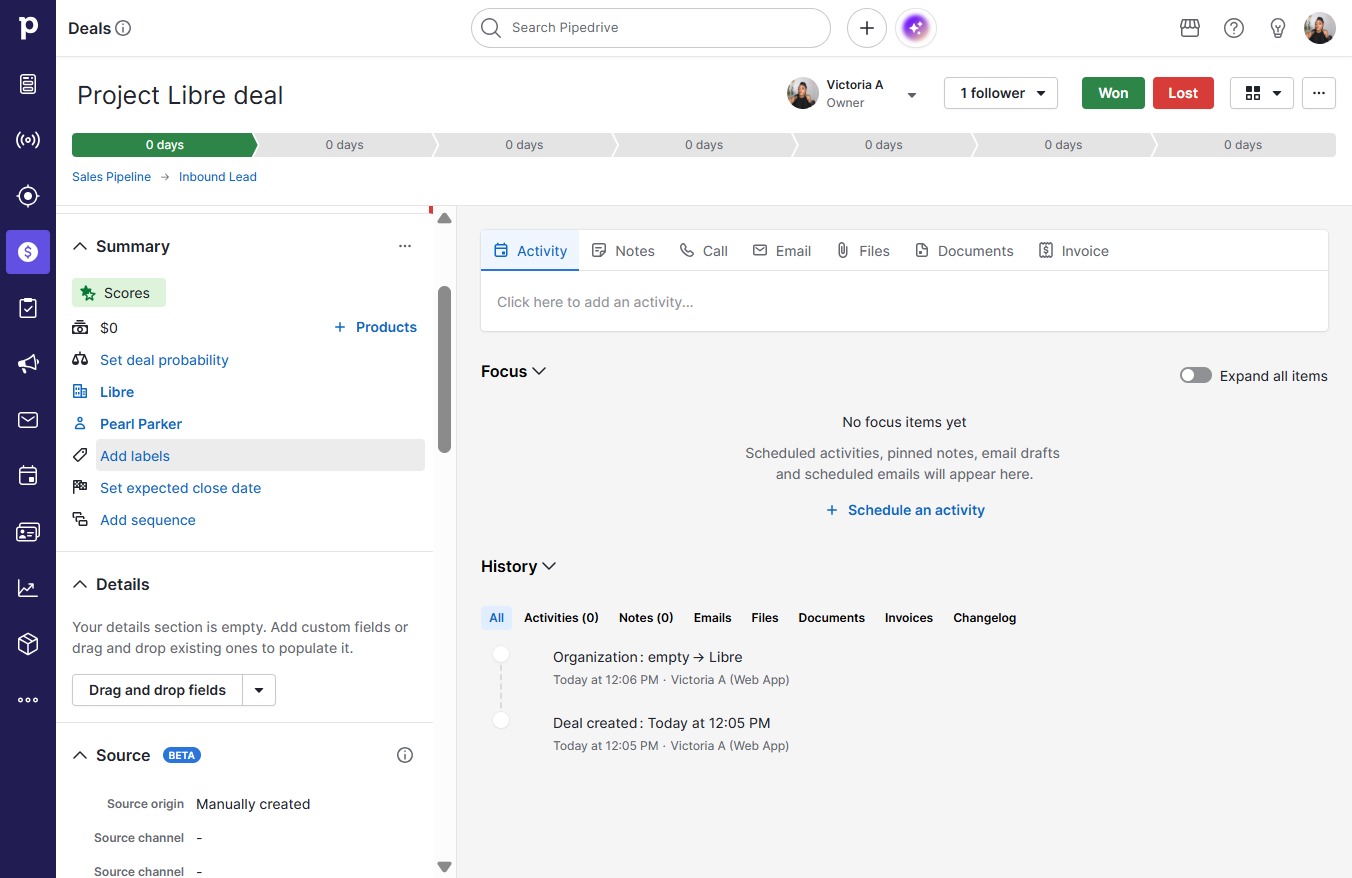Click Set deal probability link
This screenshot has height=878, width=1352.
[x=164, y=360]
